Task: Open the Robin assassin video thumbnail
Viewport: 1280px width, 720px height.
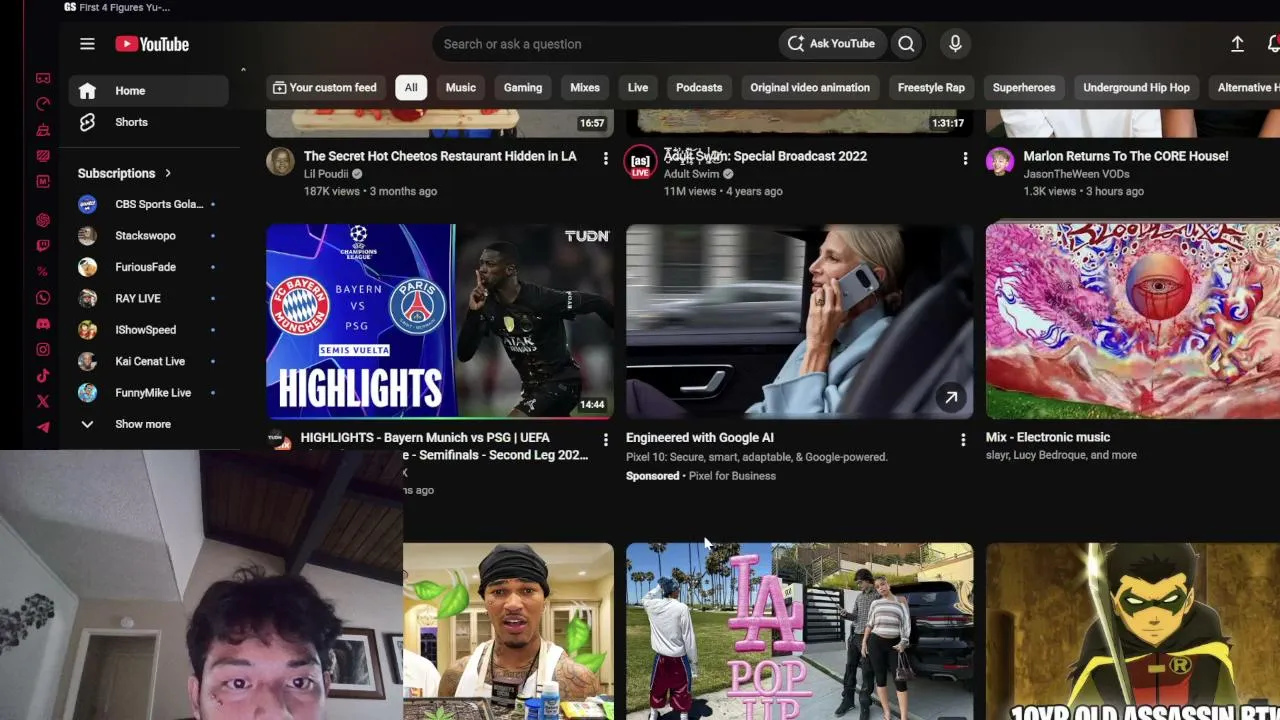Action: [x=1133, y=631]
